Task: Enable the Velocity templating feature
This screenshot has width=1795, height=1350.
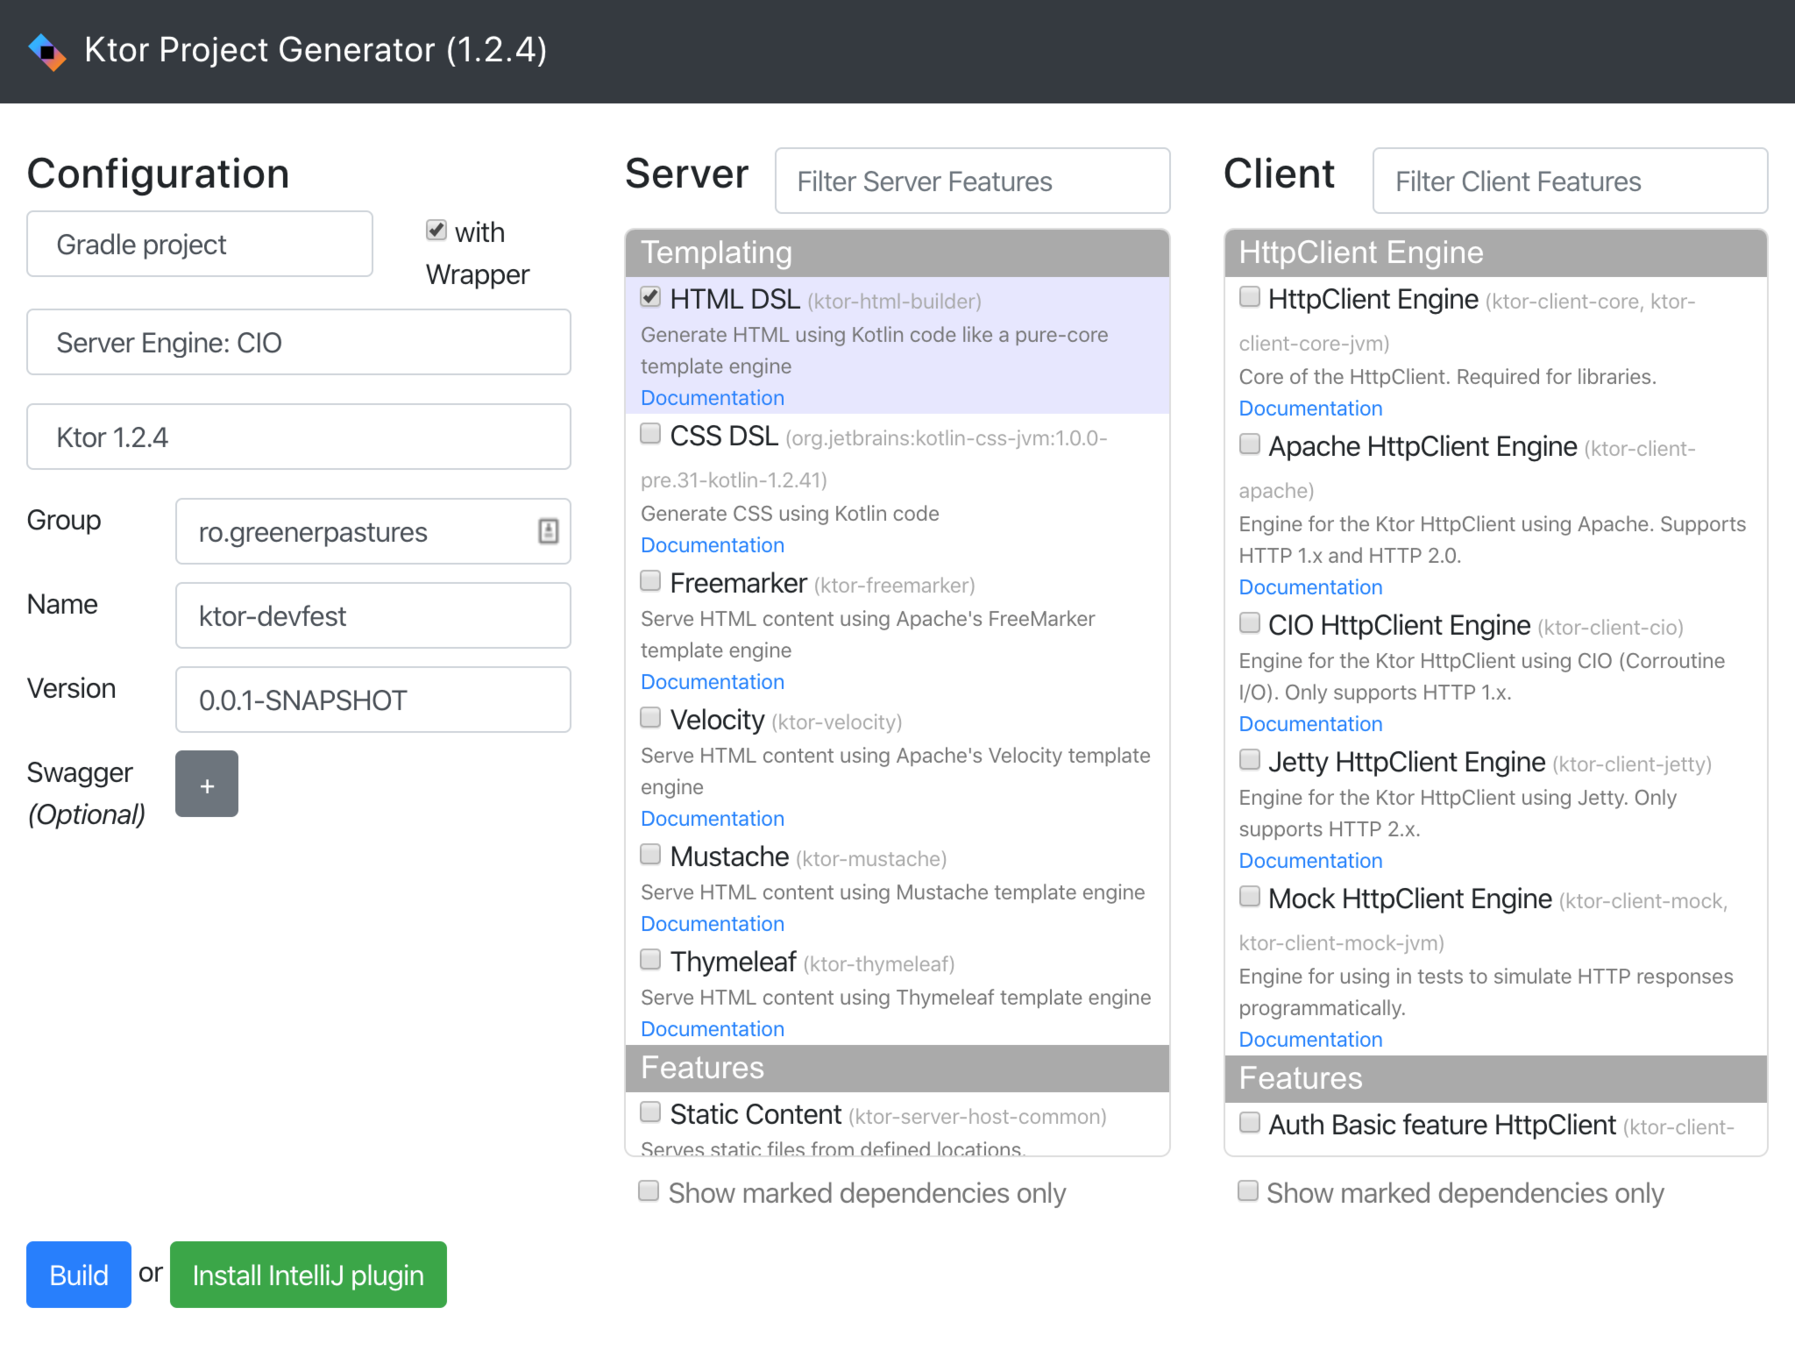Action: coord(651,718)
